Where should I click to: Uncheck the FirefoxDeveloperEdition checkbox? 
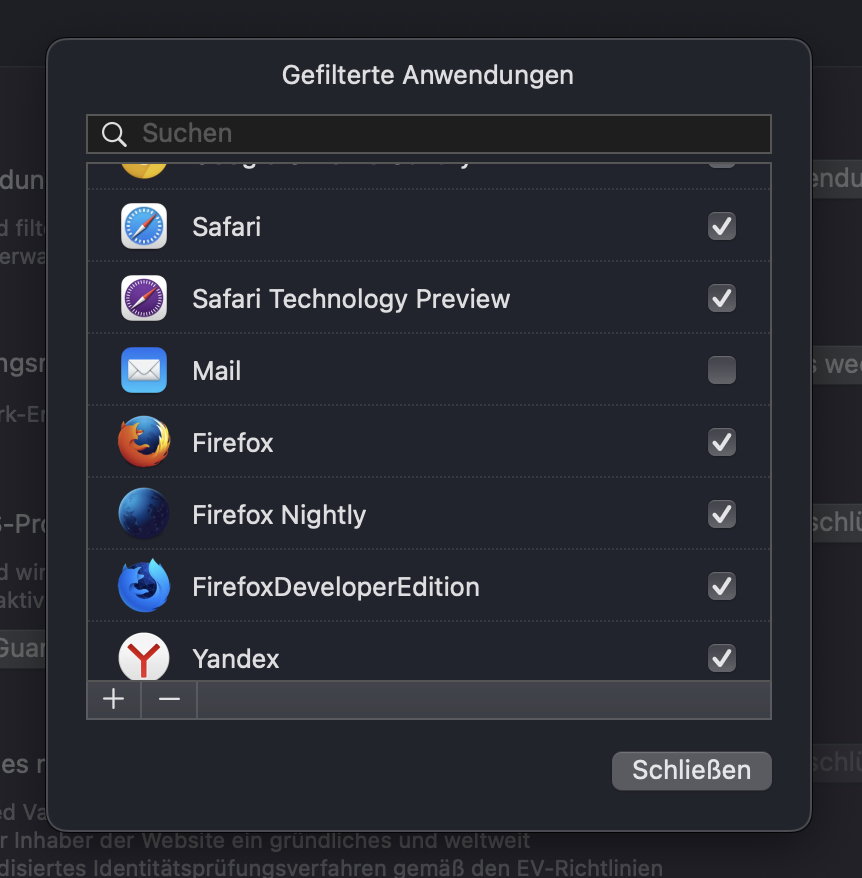[x=721, y=586]
